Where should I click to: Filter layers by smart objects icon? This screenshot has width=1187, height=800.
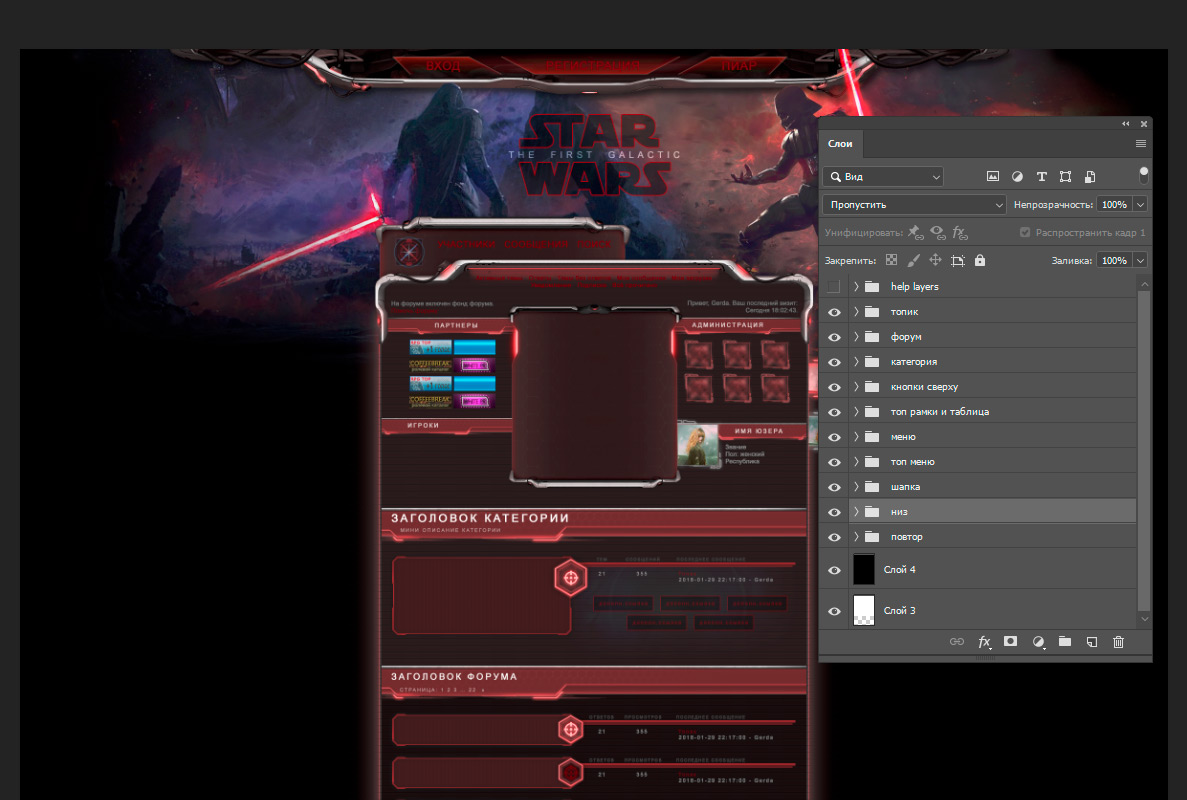1090,176
